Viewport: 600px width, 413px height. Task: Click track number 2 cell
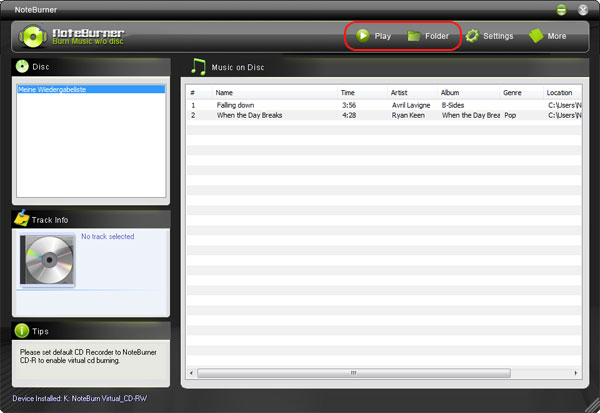193,115
